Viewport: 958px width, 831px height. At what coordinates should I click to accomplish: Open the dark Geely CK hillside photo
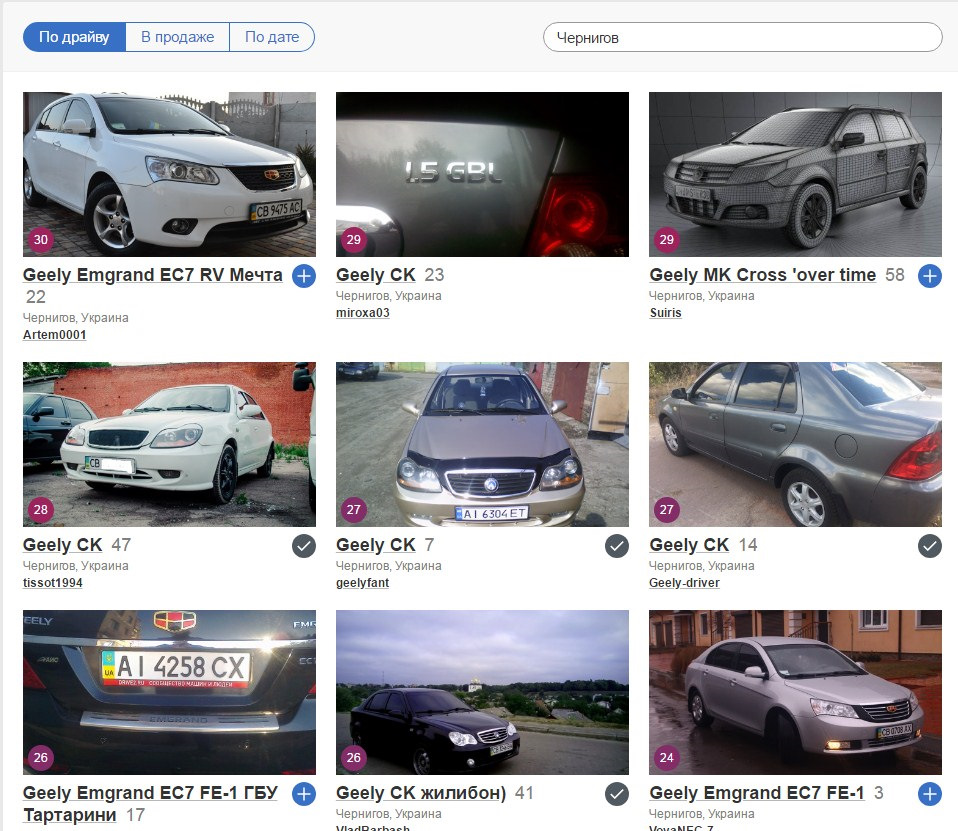coord(482,692)
